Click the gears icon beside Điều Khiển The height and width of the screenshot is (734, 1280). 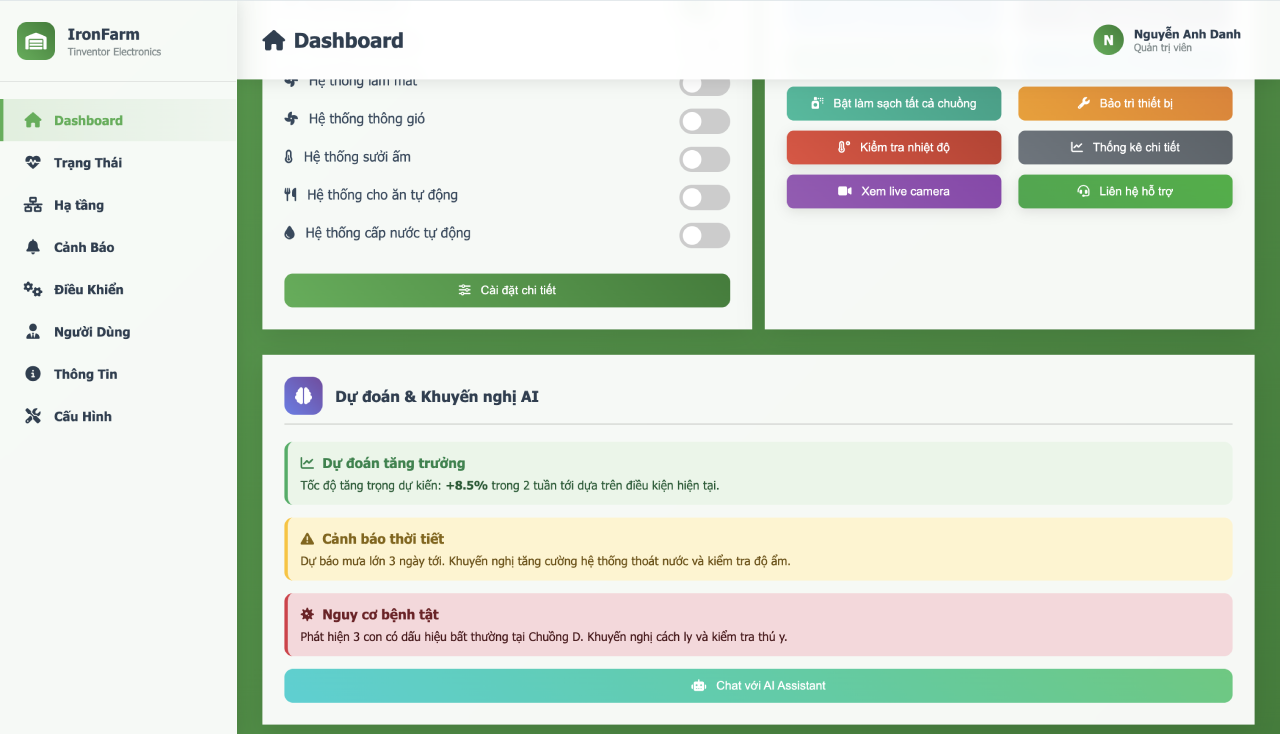(x=33, y=289)
